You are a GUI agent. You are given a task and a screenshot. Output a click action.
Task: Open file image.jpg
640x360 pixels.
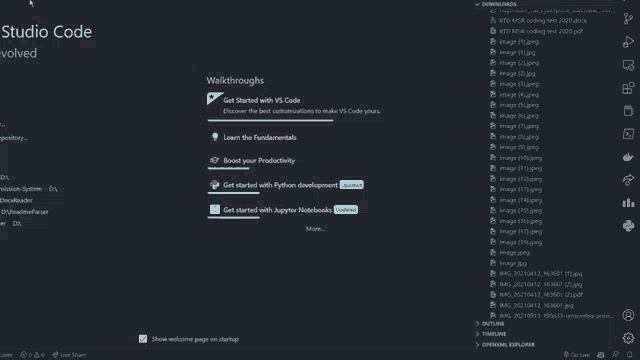coord(513,263)
